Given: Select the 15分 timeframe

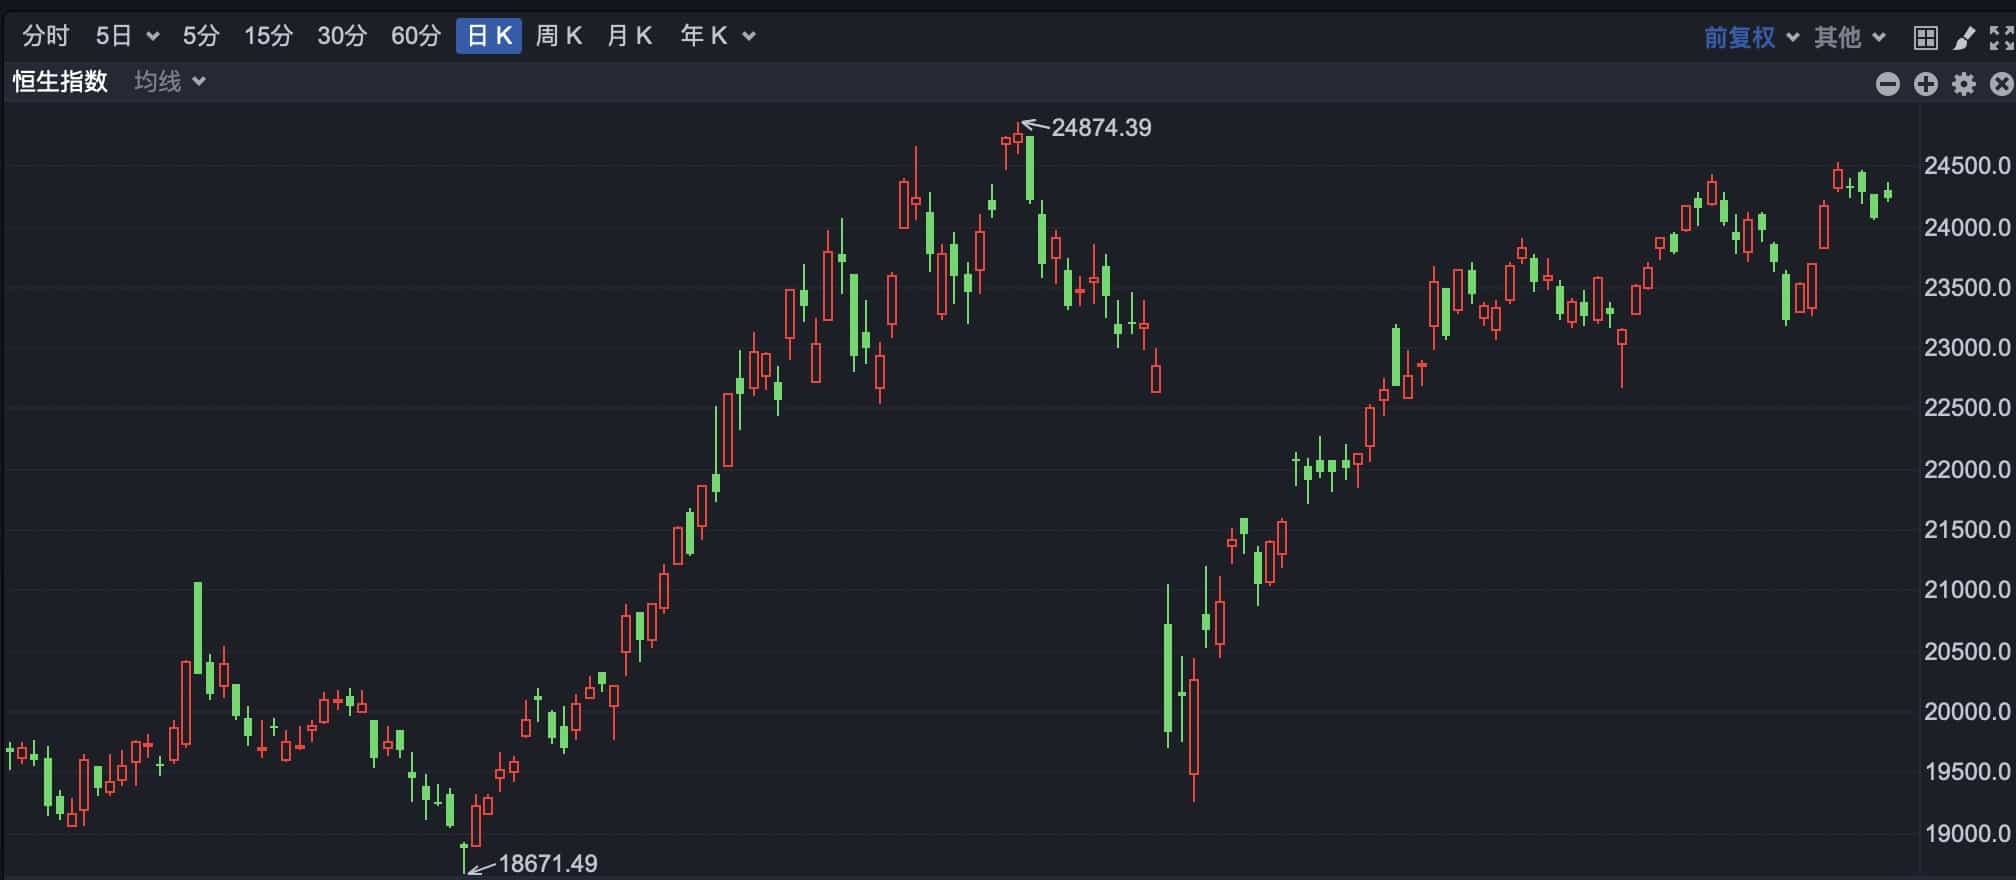Looking at the screenshot, I should [x=268, y=36].
